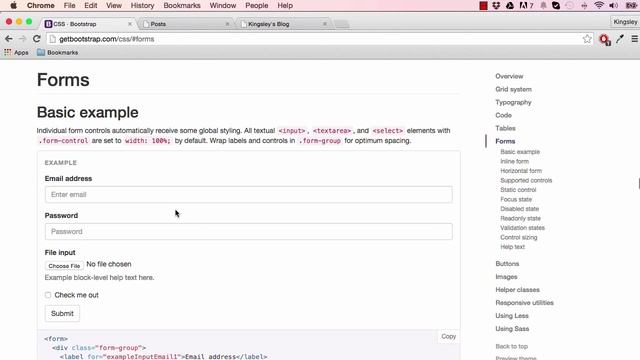This screenshot has width=640, height=360.
Task: Jump to Control sizing subsection
Action: pos(519,237)
